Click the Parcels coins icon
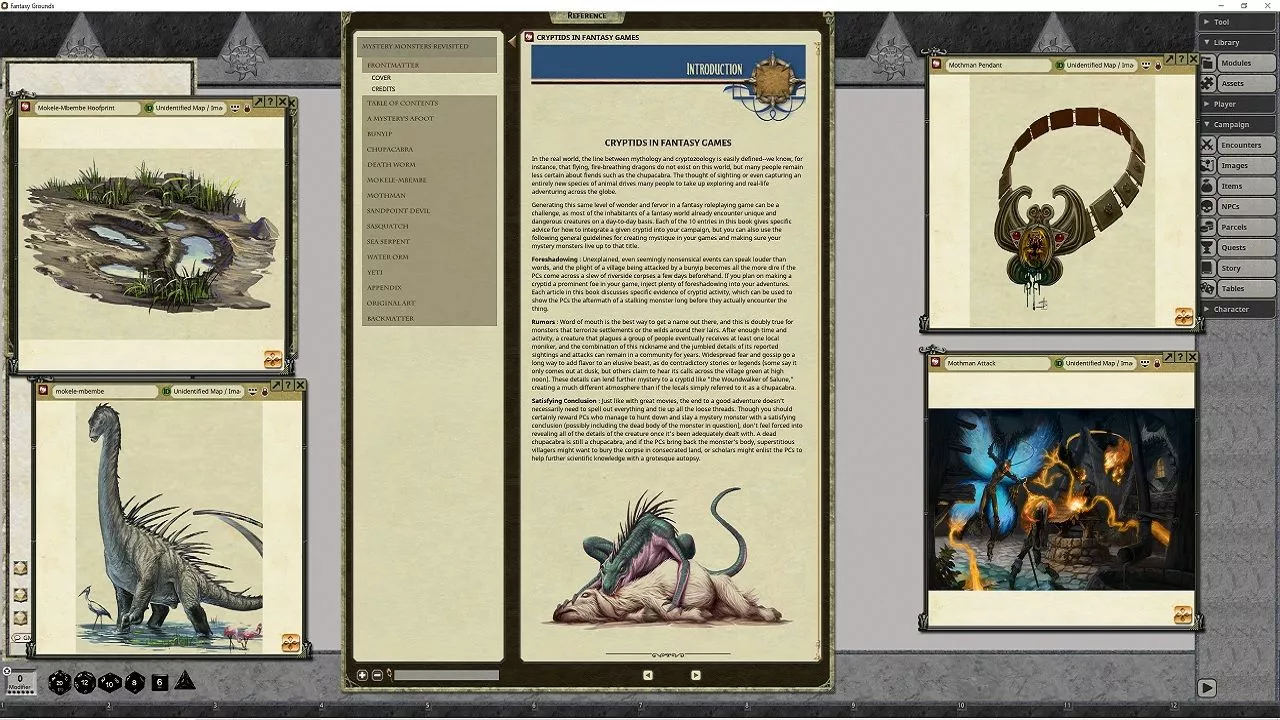Viewport: 1280px width, 720px height. [1208, 227]
